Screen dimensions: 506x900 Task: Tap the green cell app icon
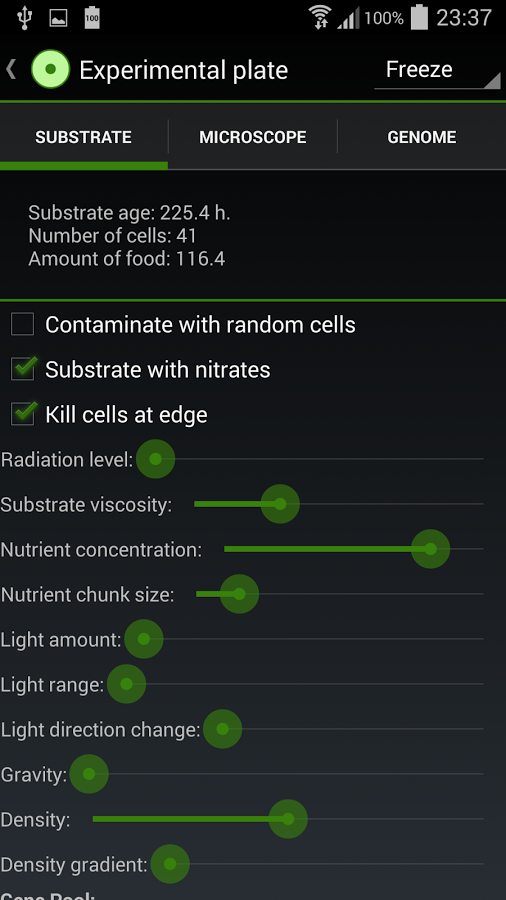click(x=50, y=69)
